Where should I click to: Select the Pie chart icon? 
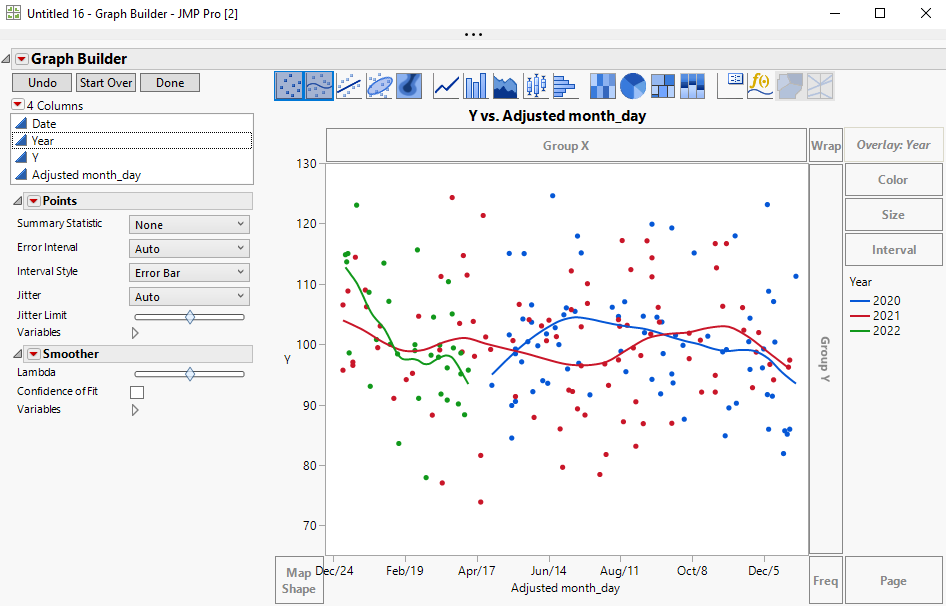[x=633, y=86]
